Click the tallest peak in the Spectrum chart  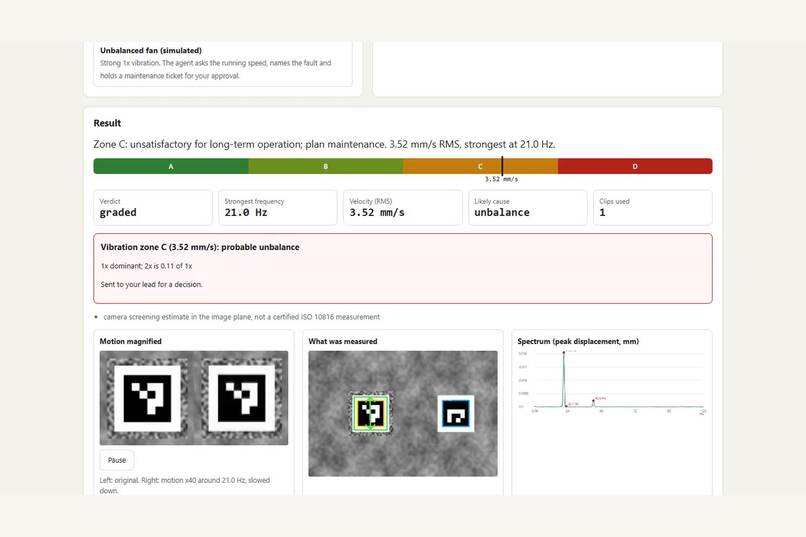tap(564, 354)
